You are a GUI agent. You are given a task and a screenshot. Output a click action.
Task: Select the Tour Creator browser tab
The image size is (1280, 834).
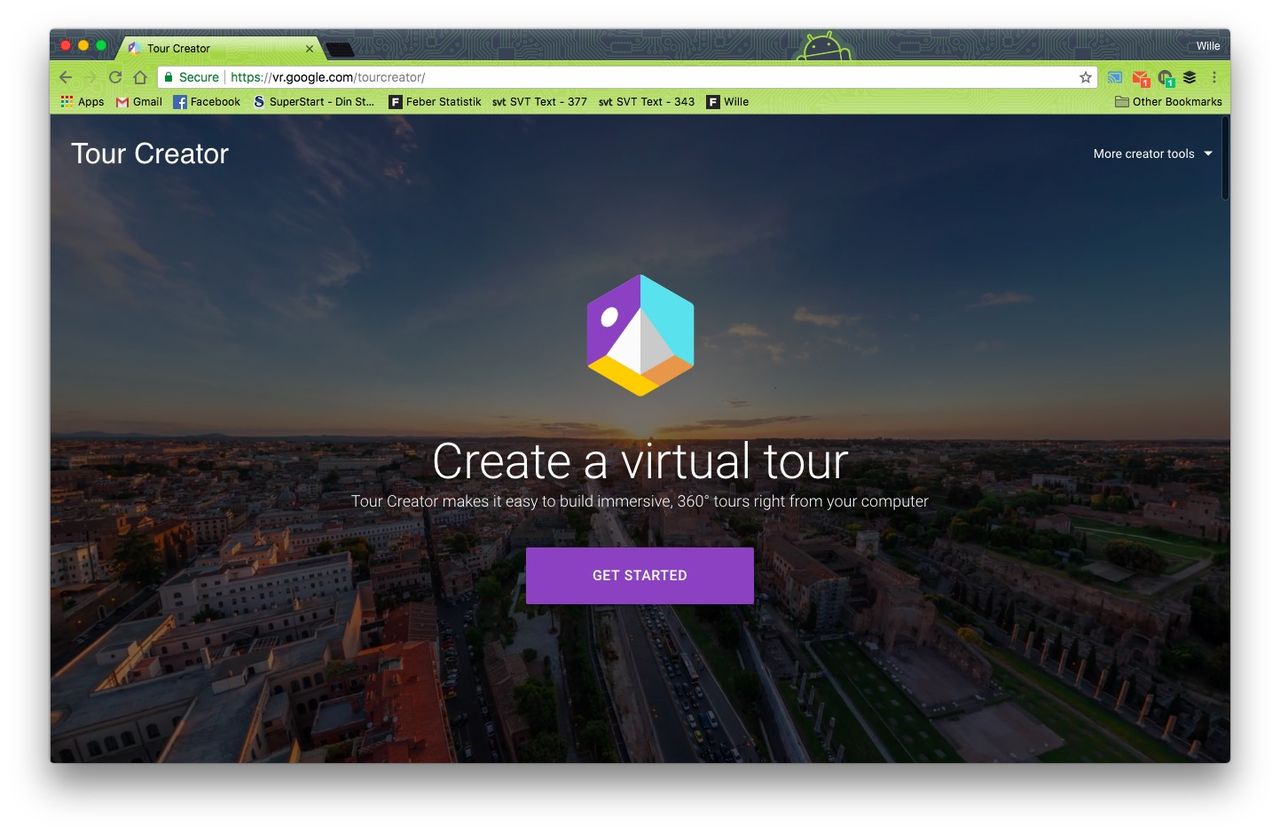pos(220,48)
